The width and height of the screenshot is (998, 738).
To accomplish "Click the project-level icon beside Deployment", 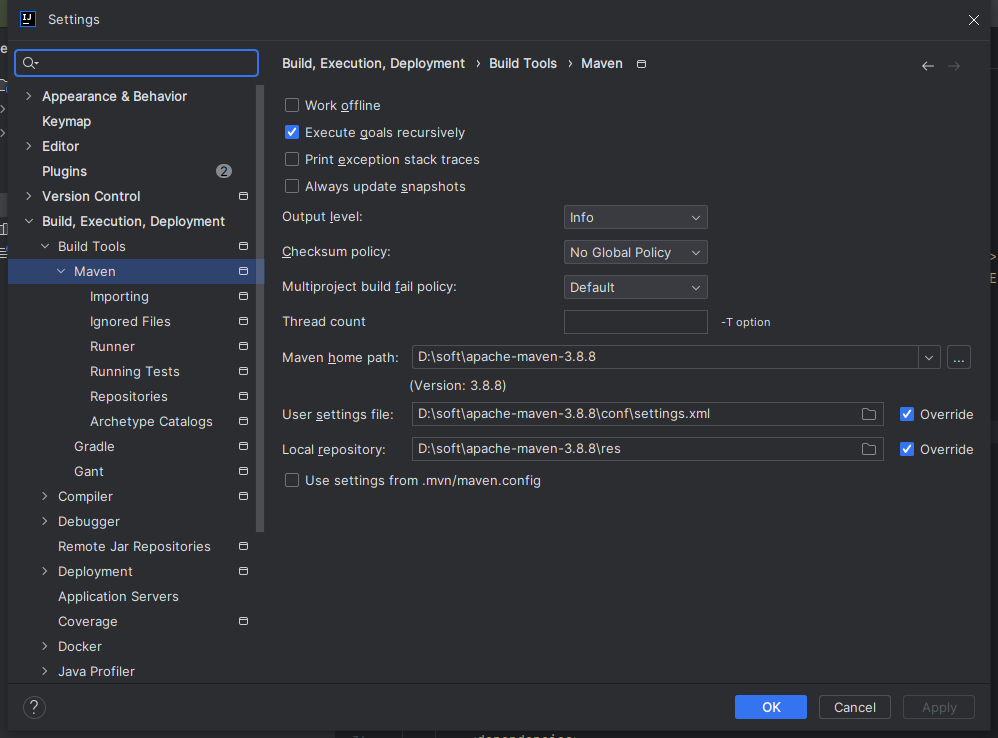I will pos(243,571).
